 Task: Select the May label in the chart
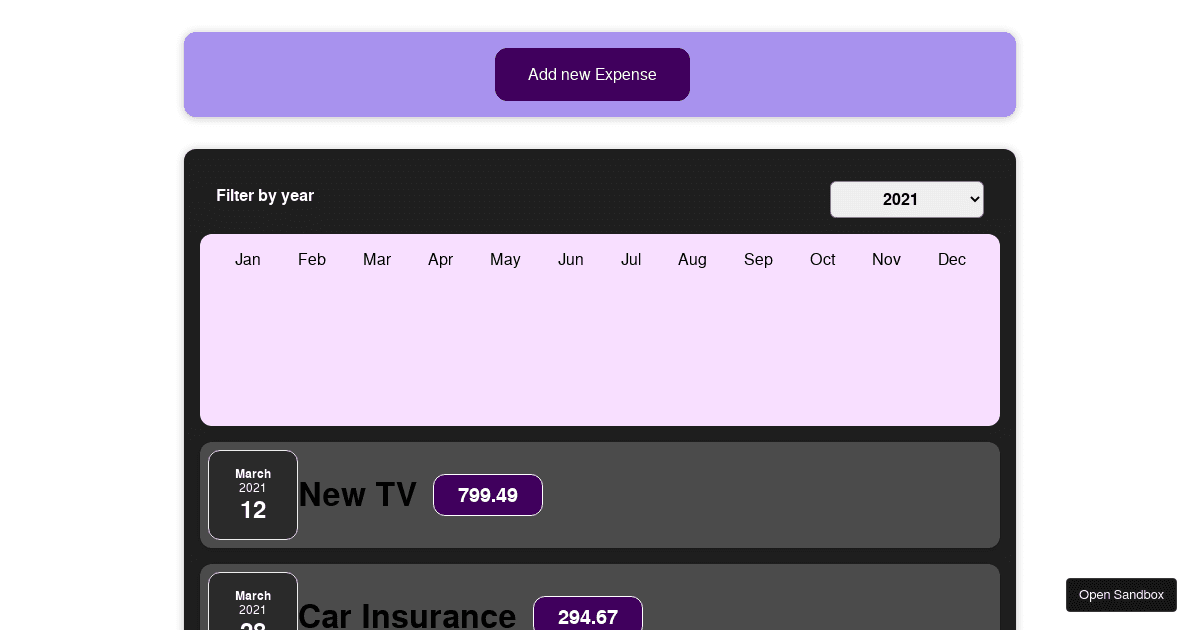505,260
